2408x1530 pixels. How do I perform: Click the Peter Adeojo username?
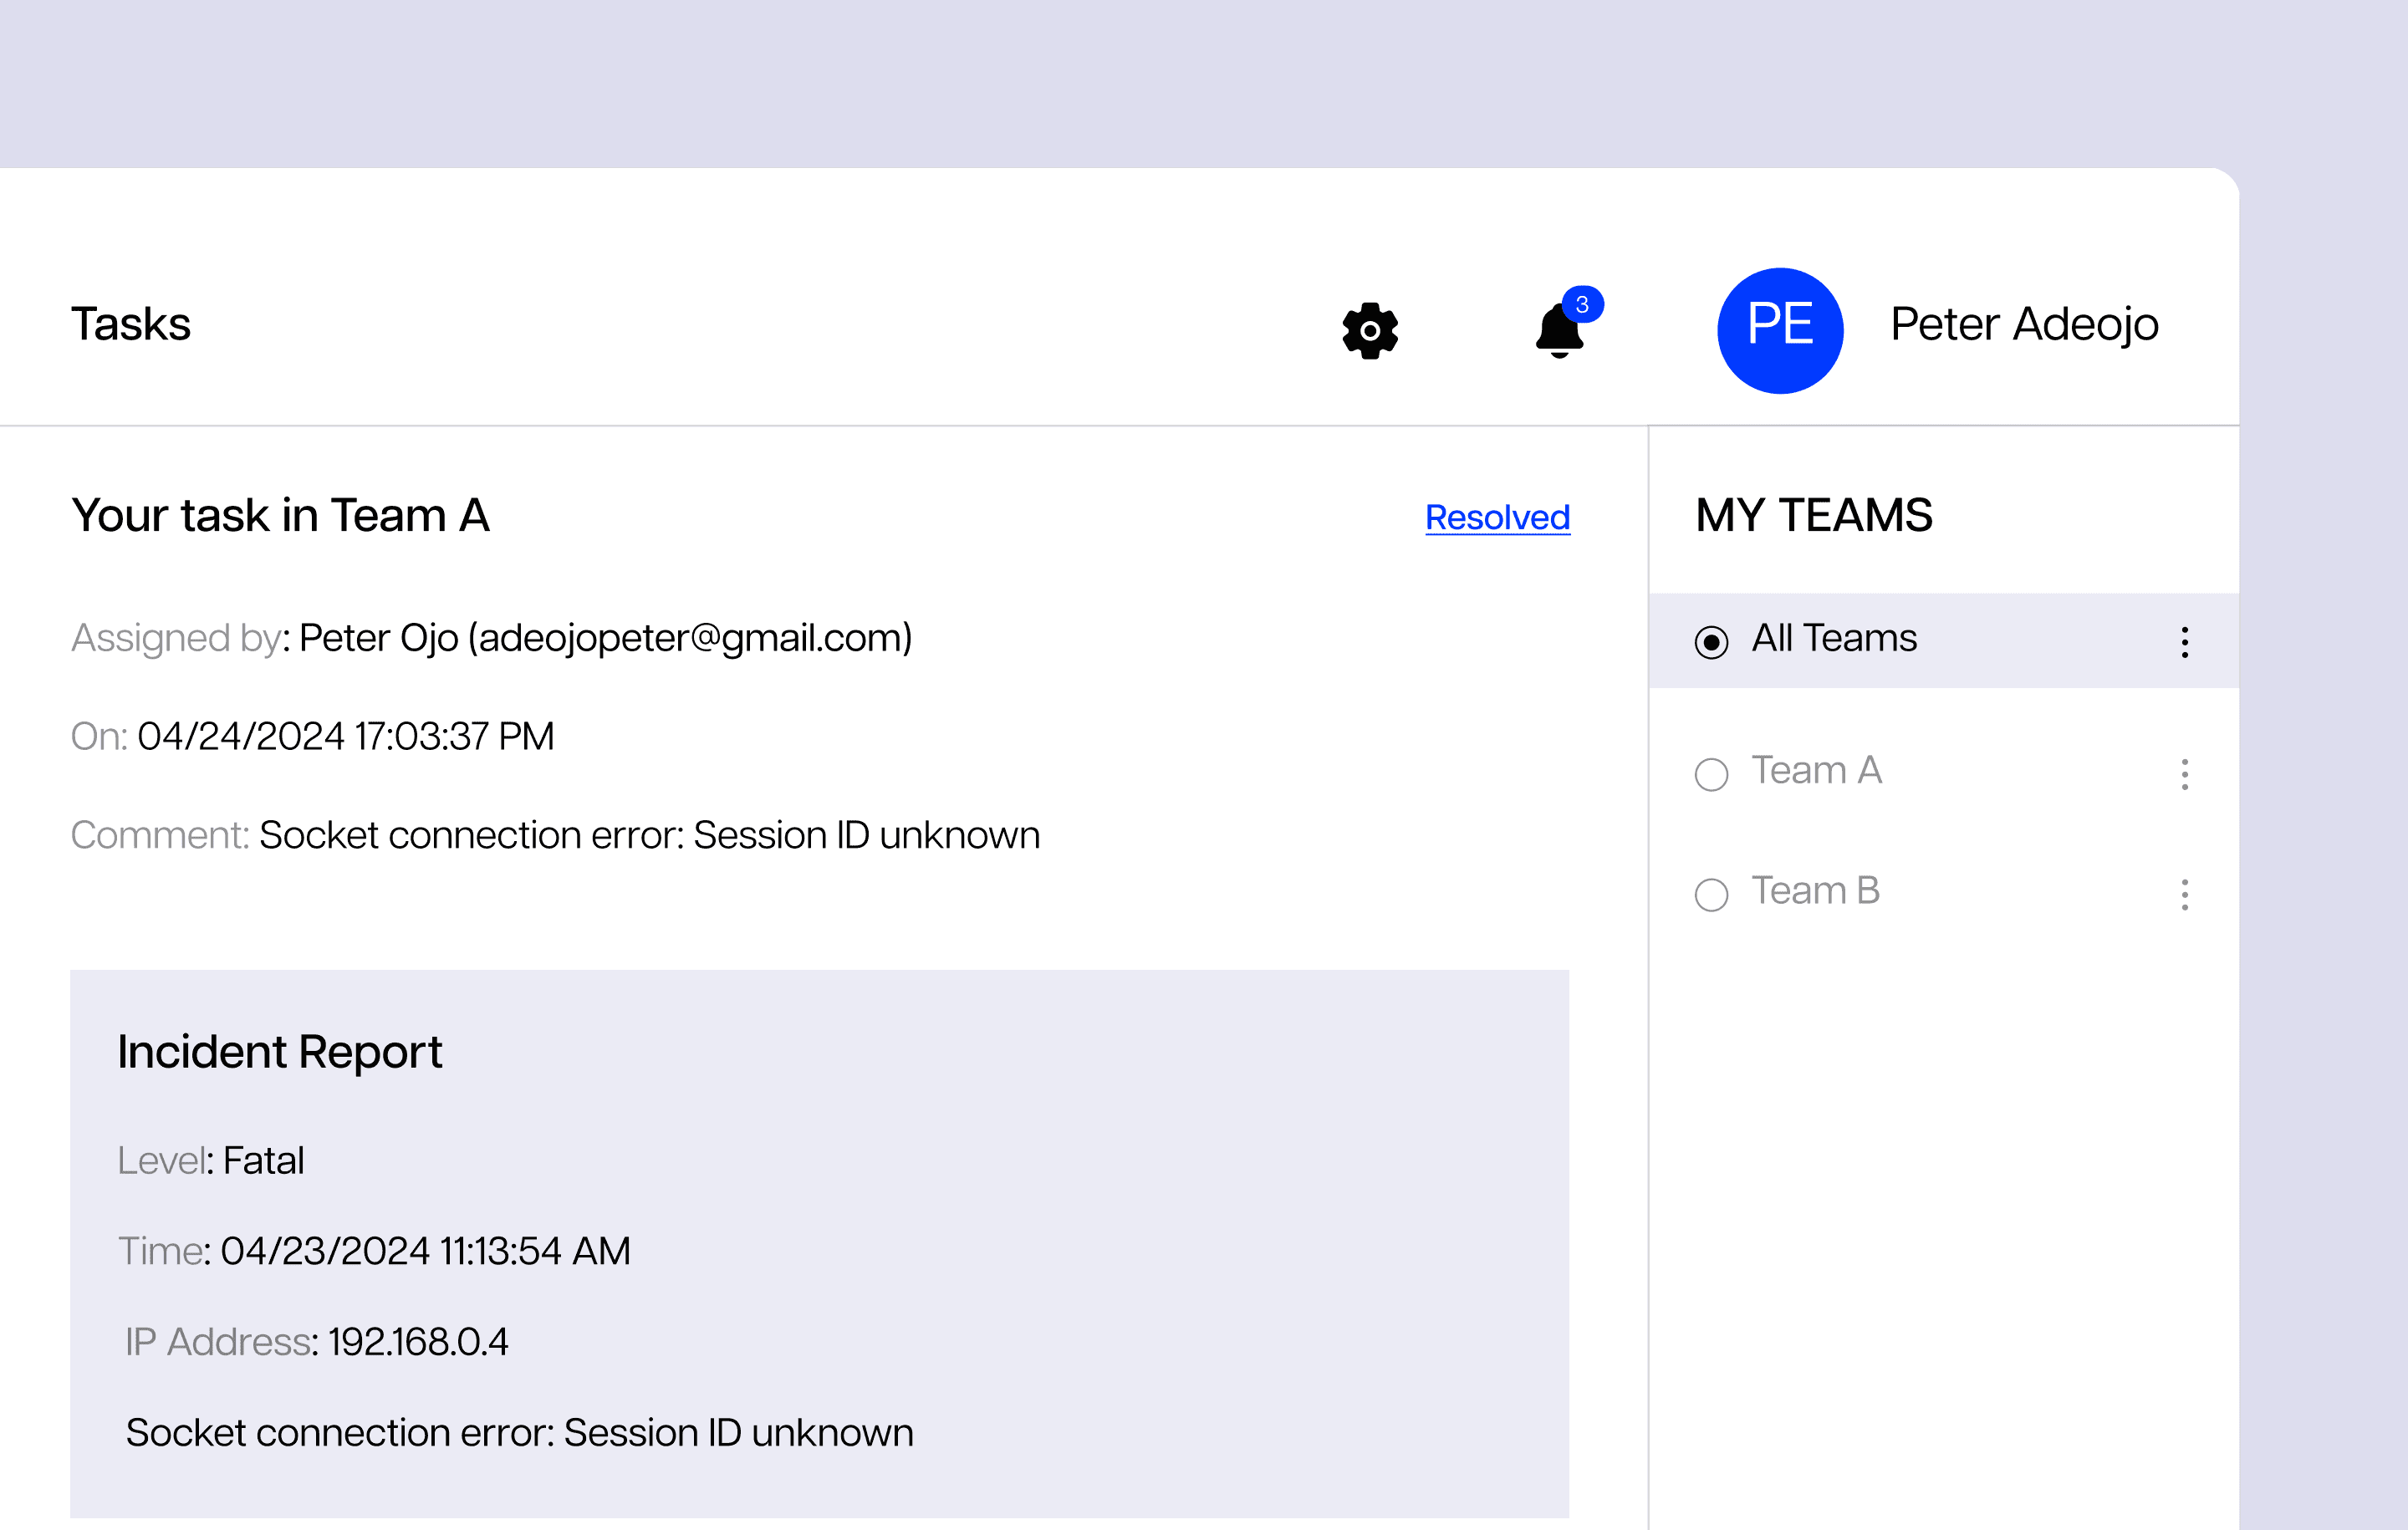point(2024,324)
